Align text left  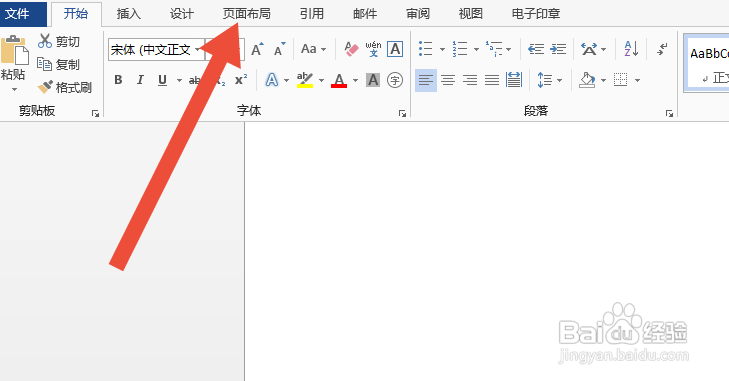tap(425, 80)
